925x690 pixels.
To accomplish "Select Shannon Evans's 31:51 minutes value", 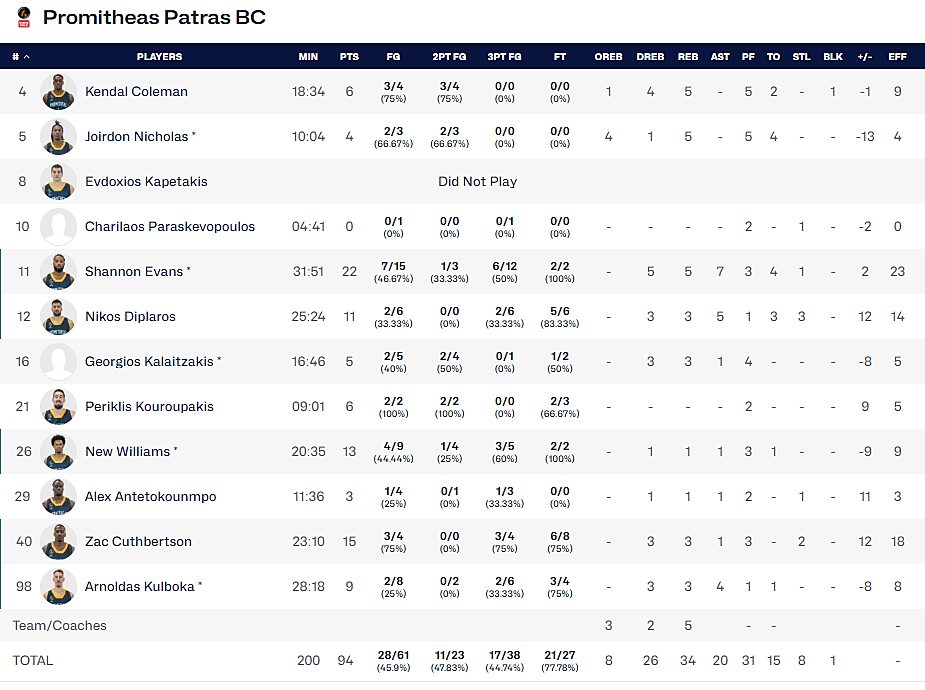I will [x=308, y=271].
